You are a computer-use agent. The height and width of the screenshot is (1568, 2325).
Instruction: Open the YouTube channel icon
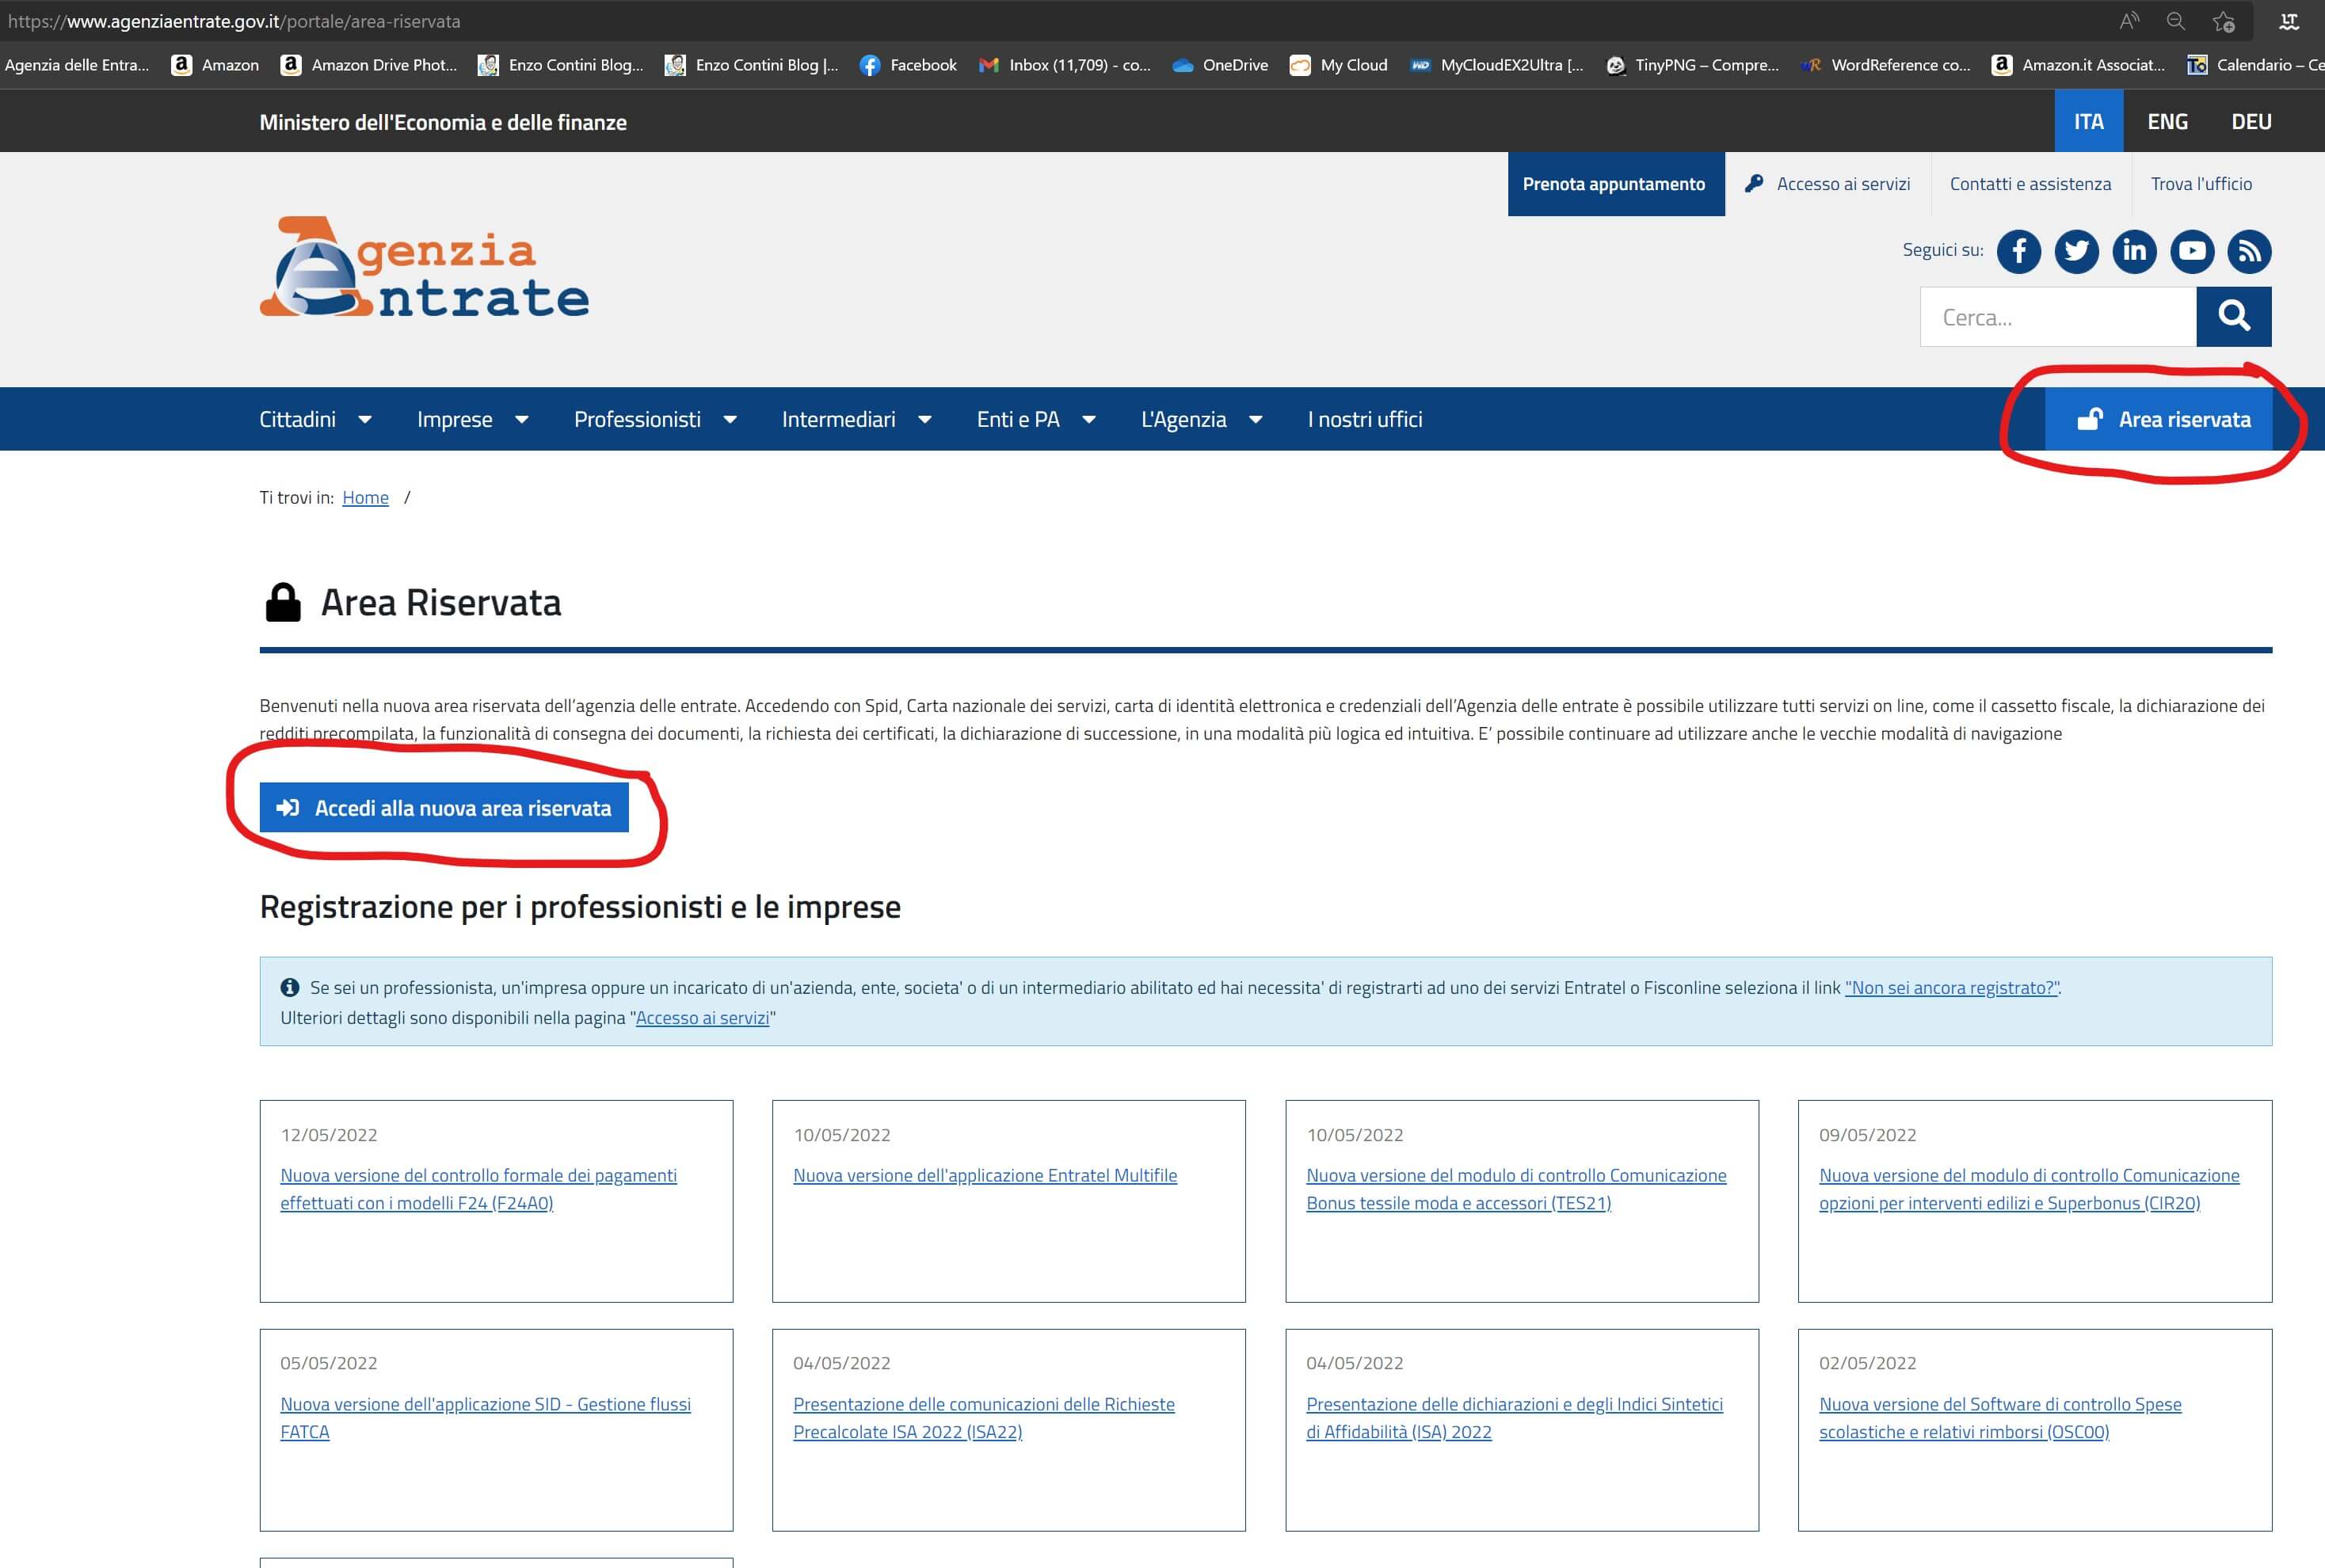(2191, 251)
